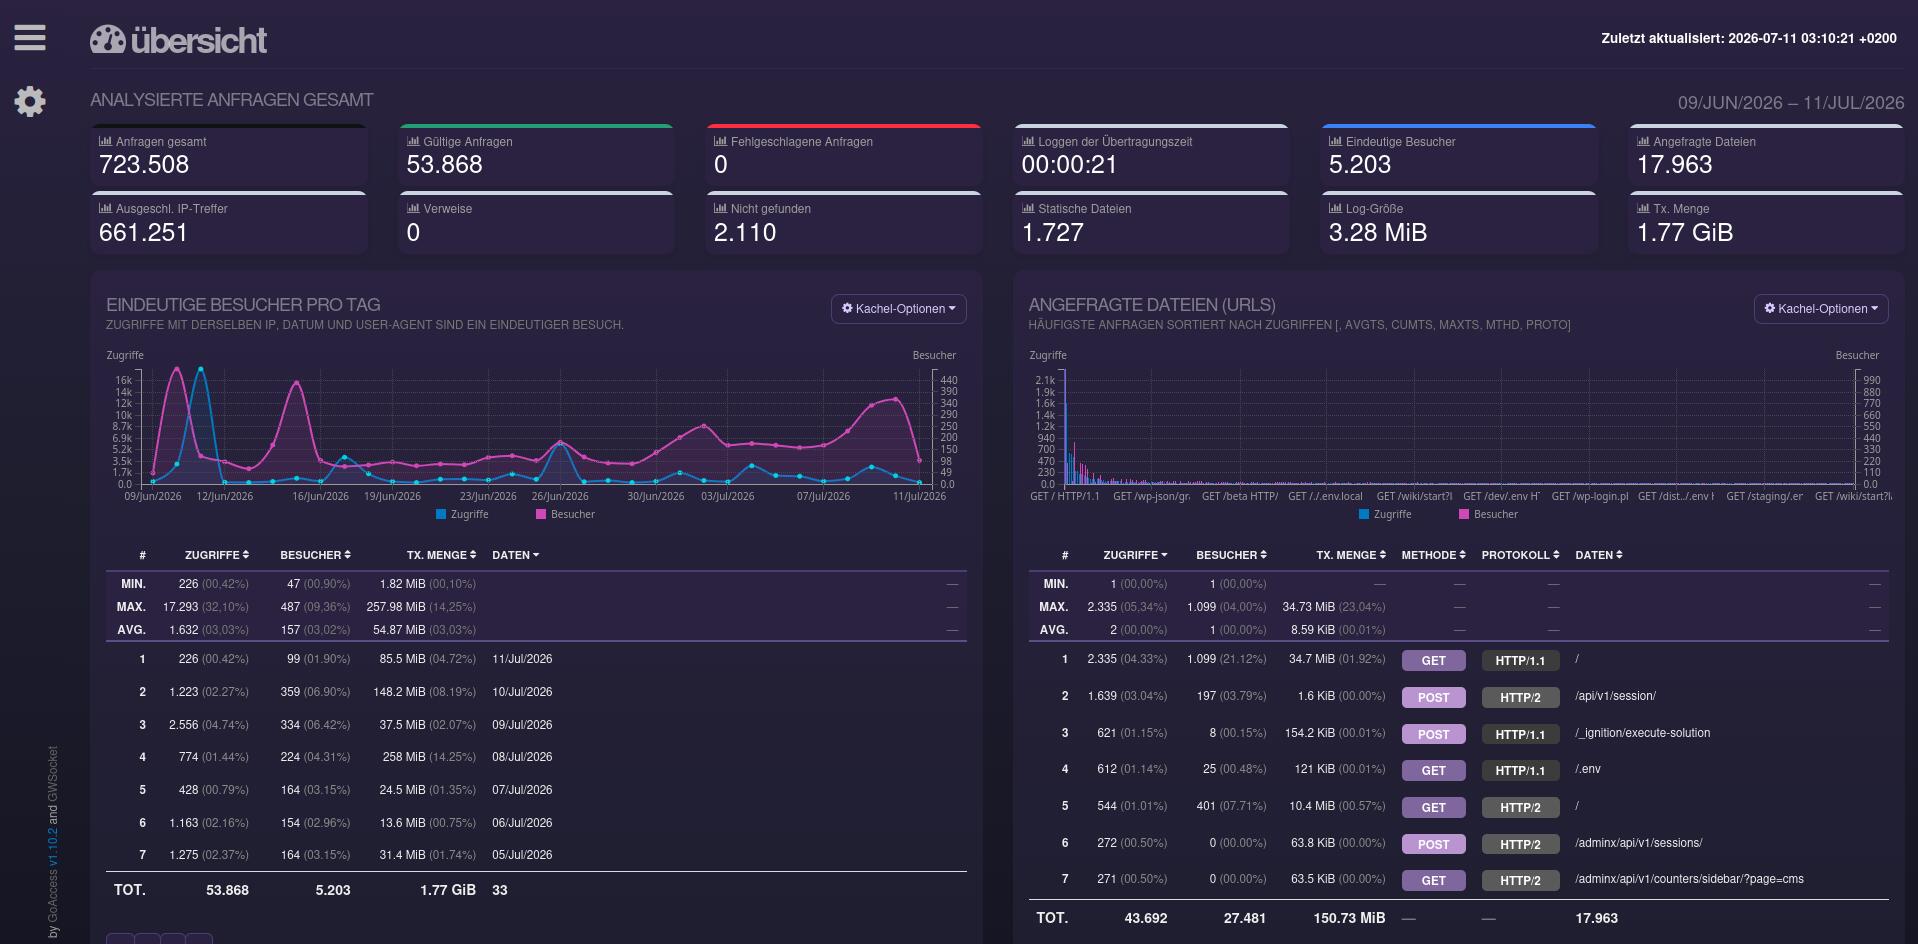1918x944 pixels.
Task: Open the GWSocket link in sidebar
Action: tap(53, 775)
